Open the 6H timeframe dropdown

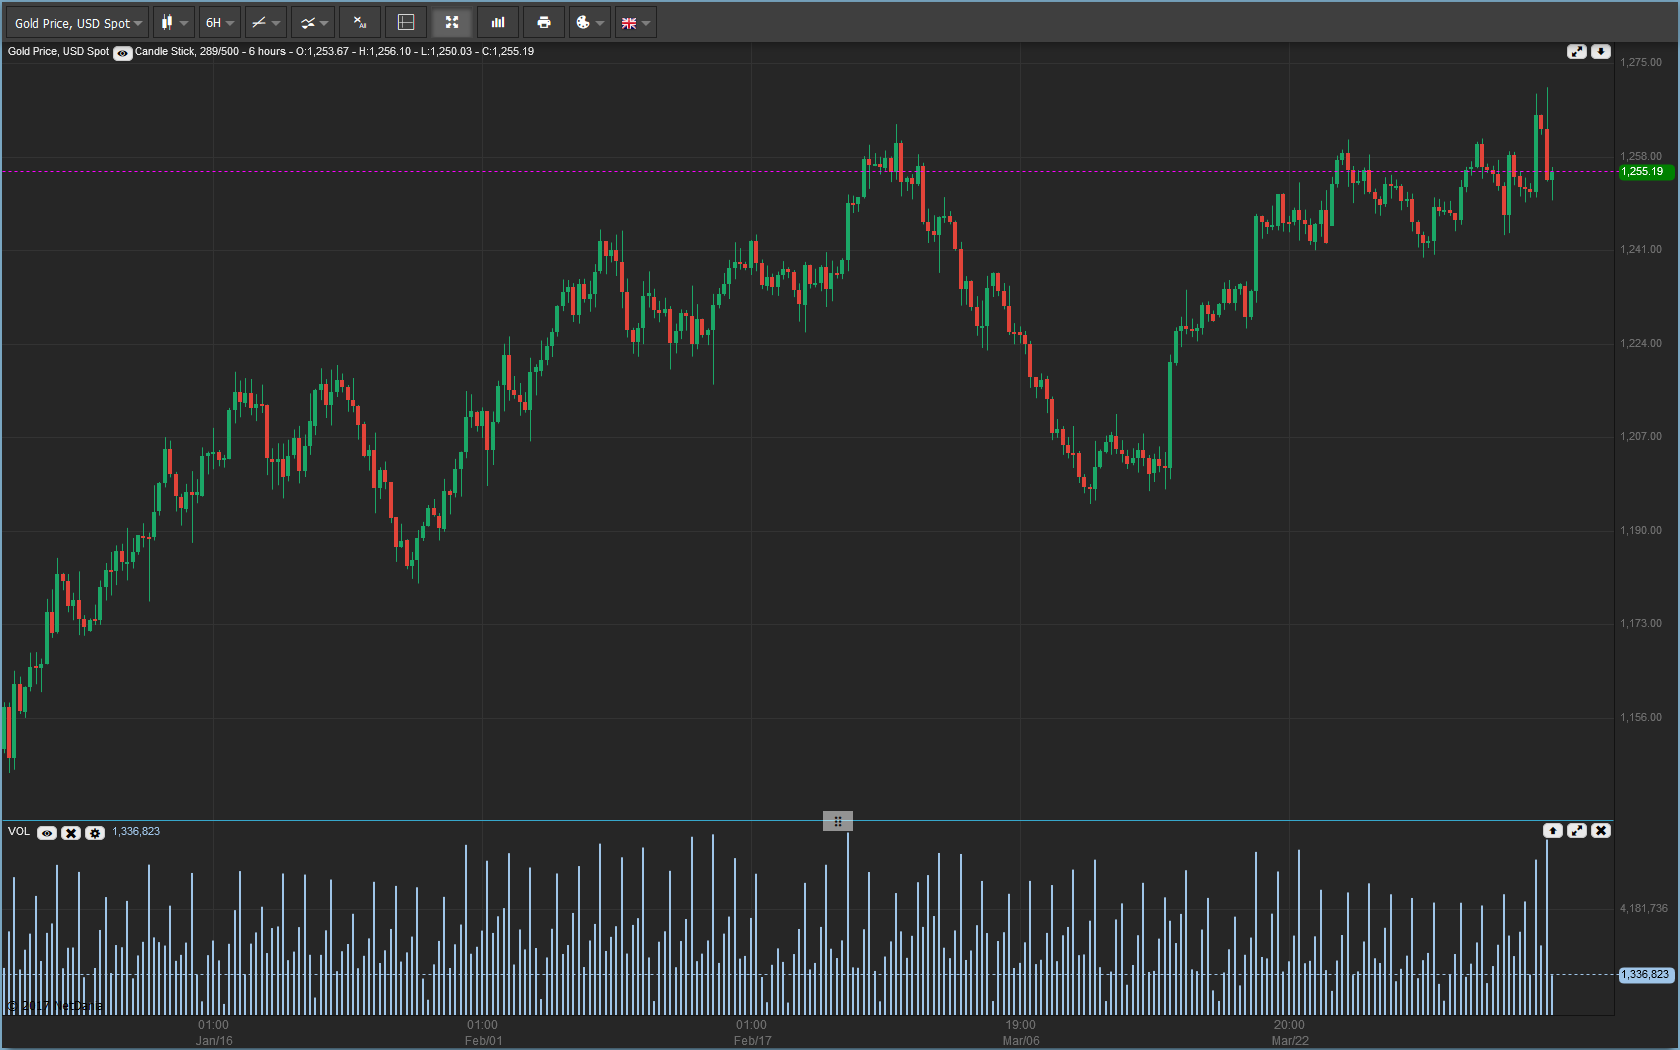pyautogui.click(x=219, y=22)
